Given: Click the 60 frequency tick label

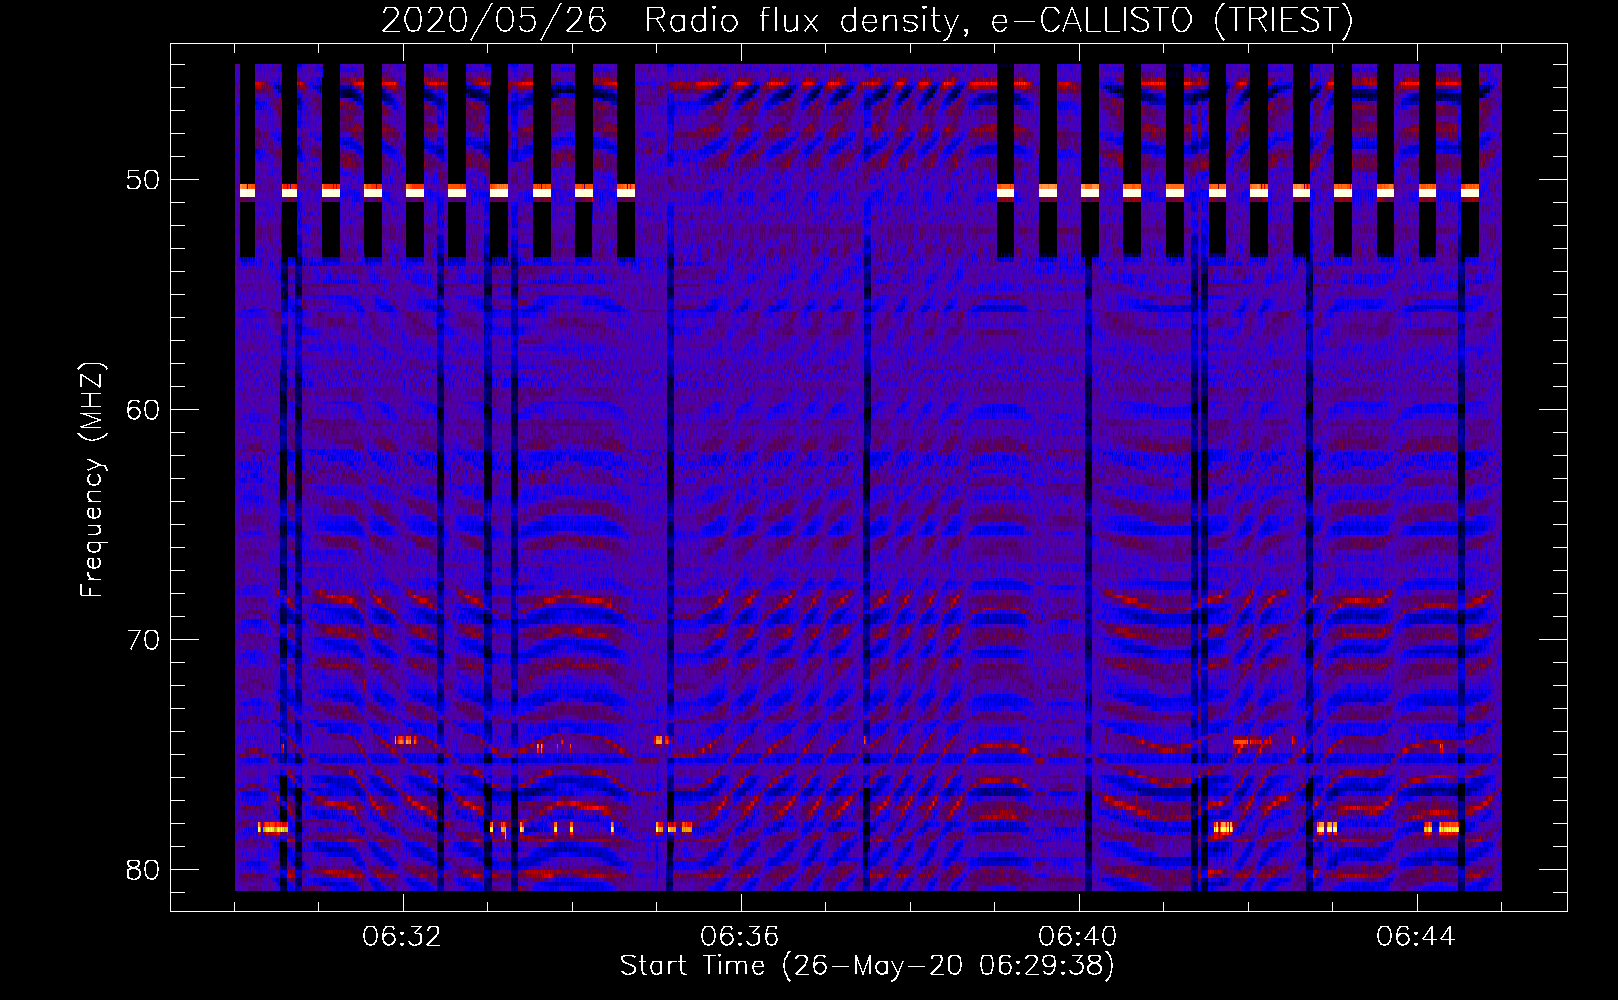Looking at the screenshot, I should coord(144,410).
